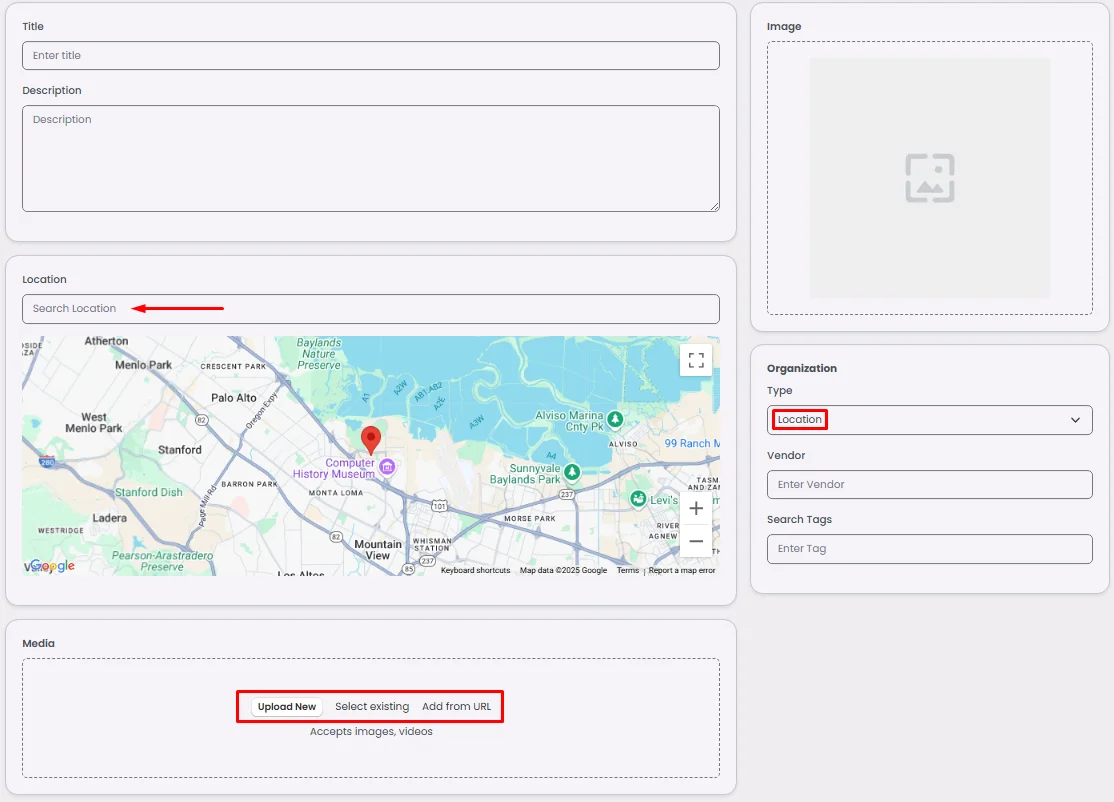Image resolution: width=1114 pixels, height=802 pixels.
Task: Zoom out on the map
Action: tap(696, 541)
